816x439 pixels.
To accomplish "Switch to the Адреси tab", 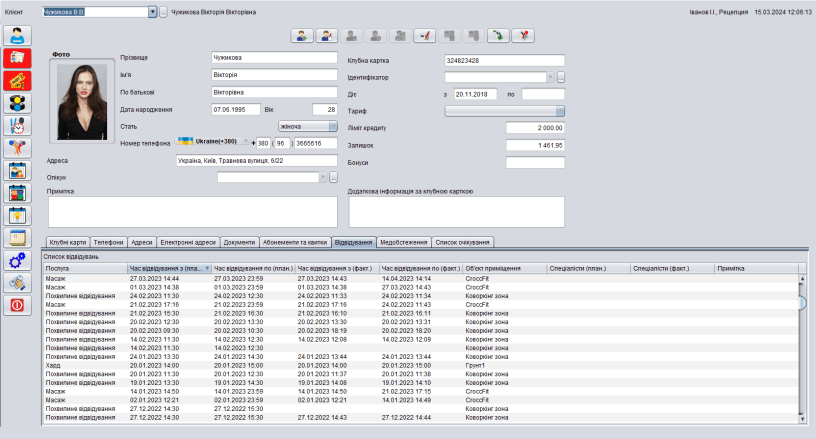I will click(142, 242).
